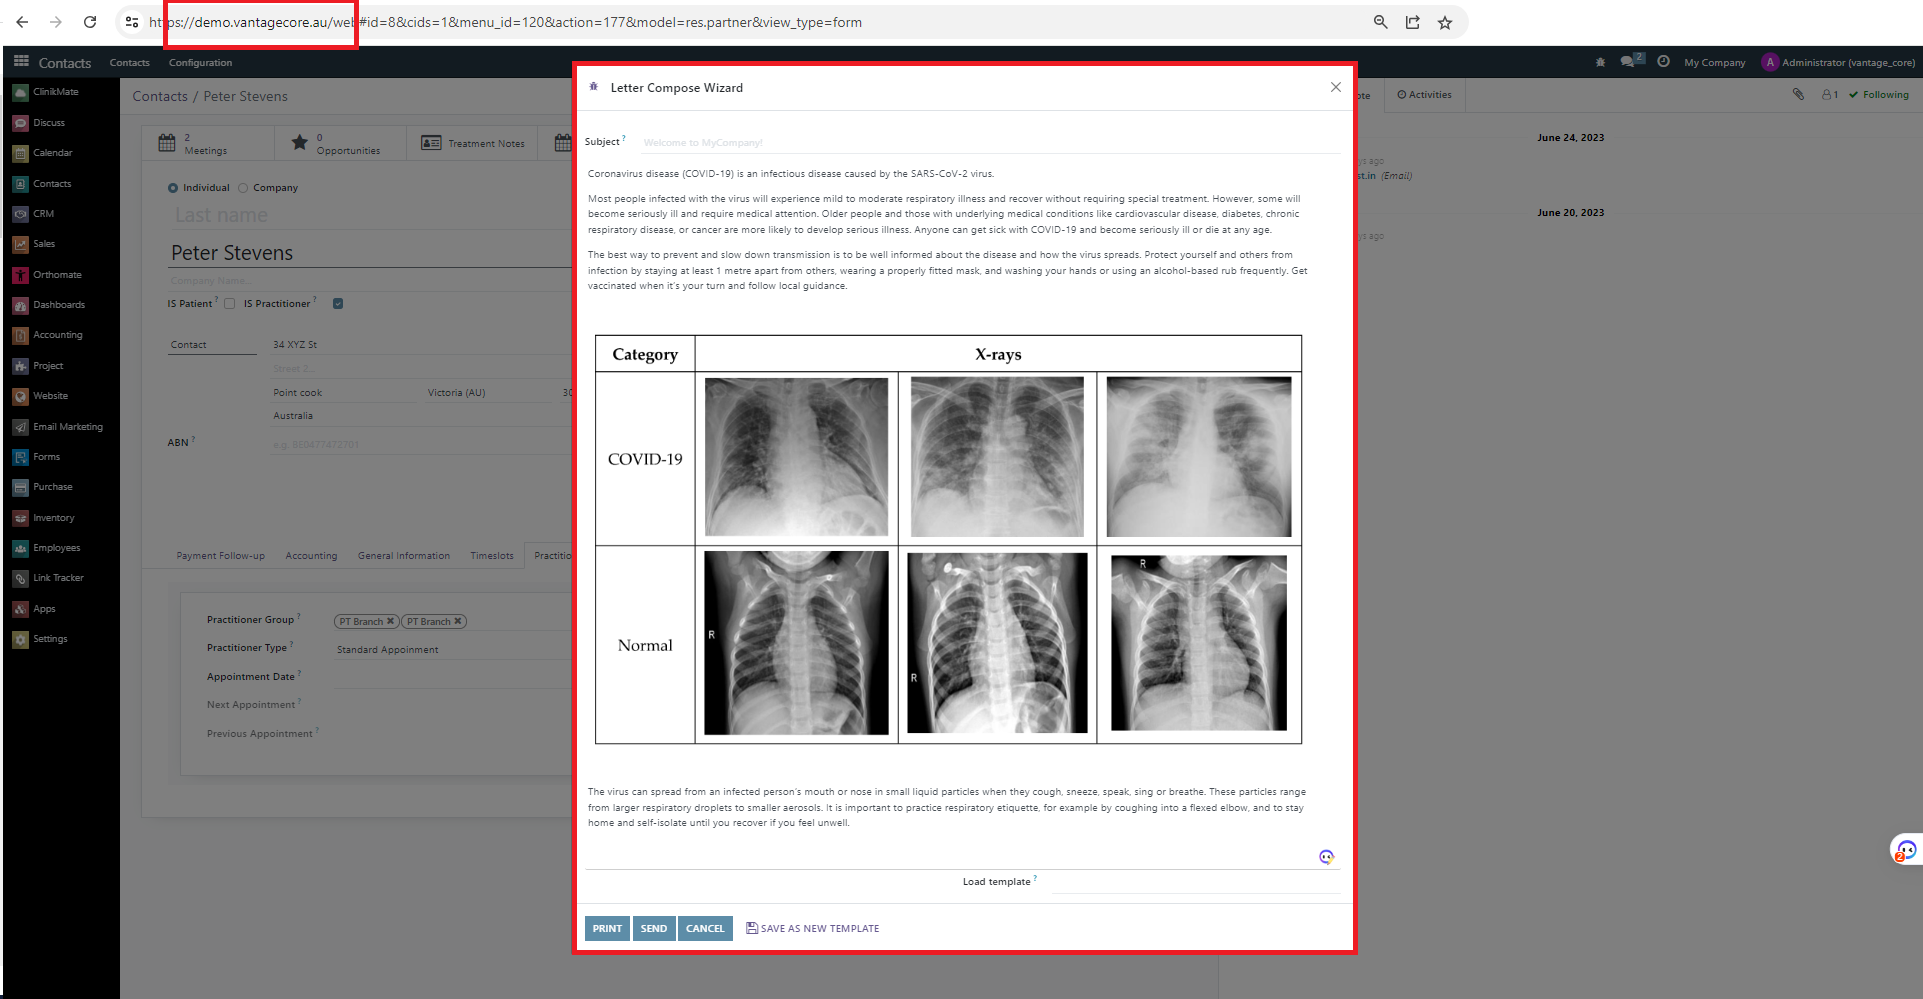Uncheck the IS Practitioner checkbox
The width and height of the screenshot is (1923, 999).
click(338, 304)
